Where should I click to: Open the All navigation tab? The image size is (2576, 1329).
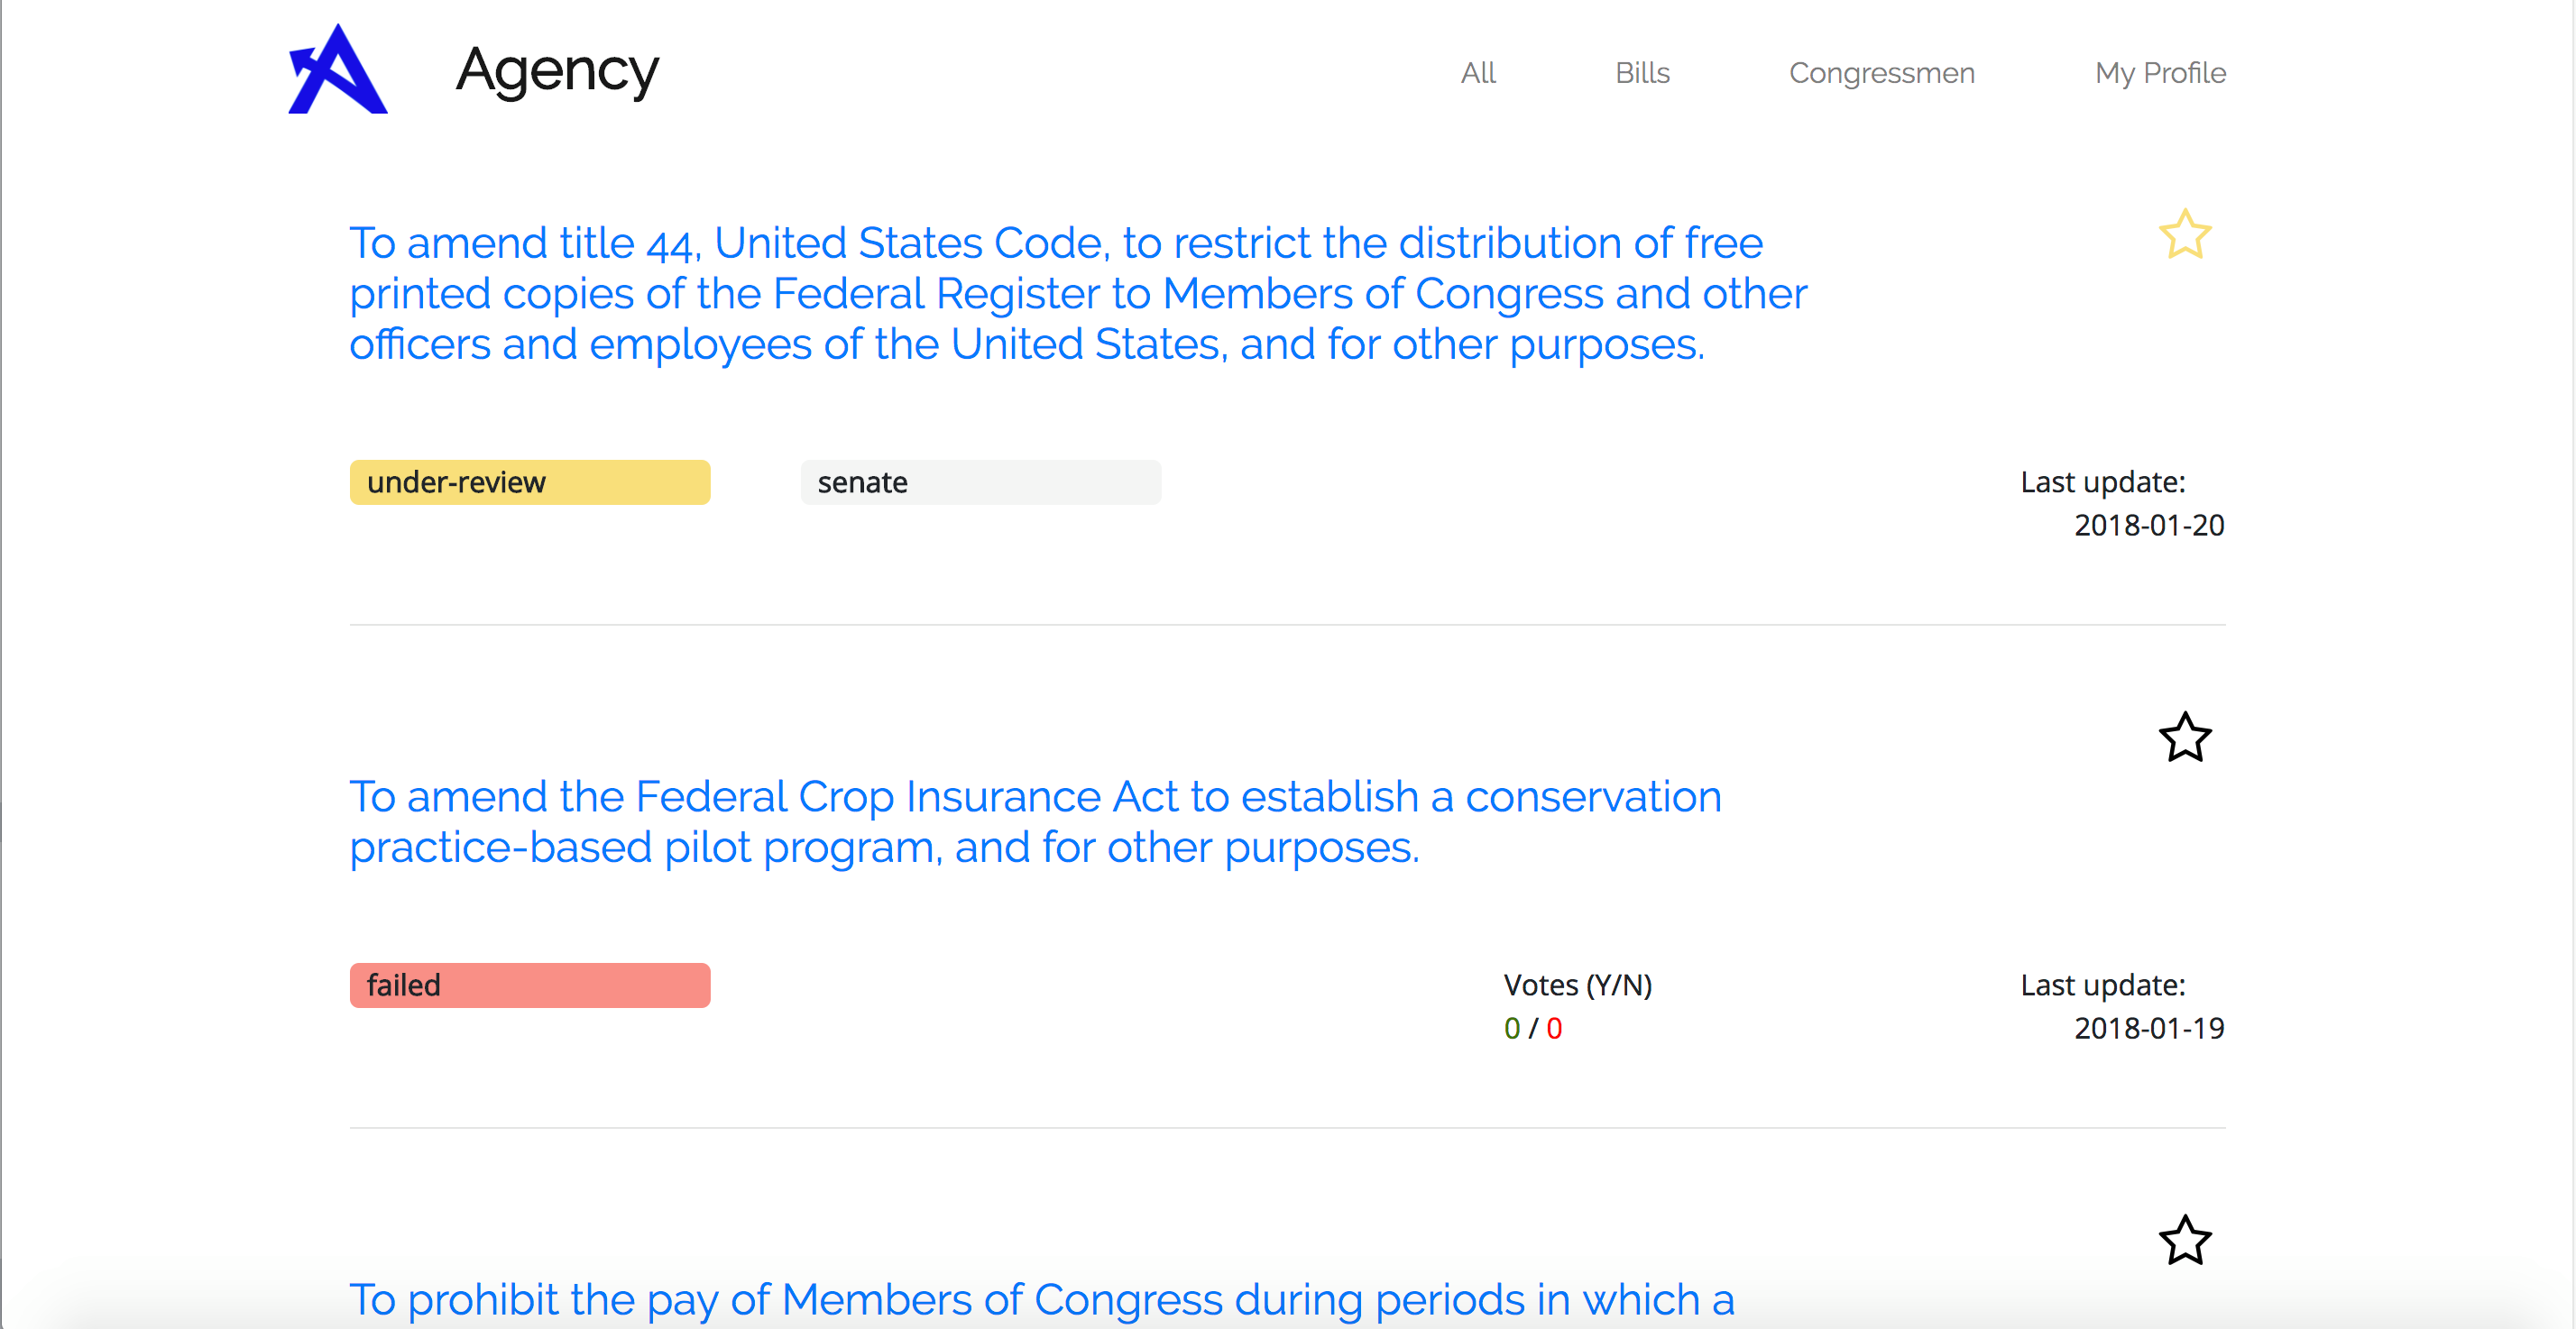[x=1478, y=73]
